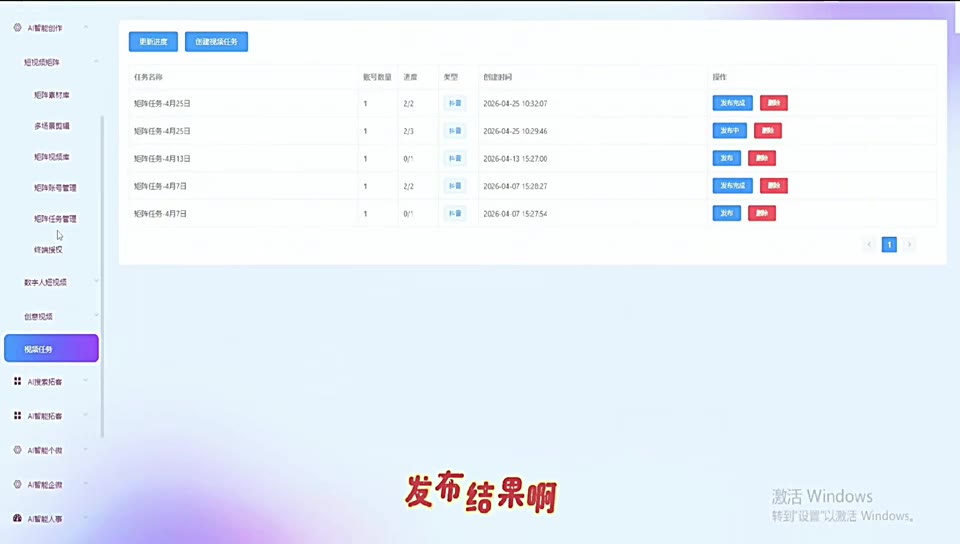Click the AI智能个微 sidebar icon
The height and width of the screenshot is (544, 960).
click(x=17, y=450)
